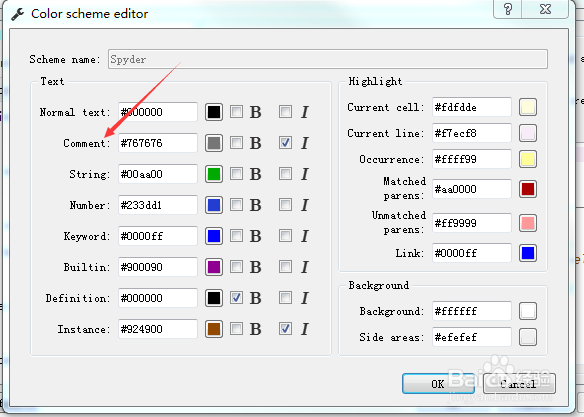This screenshot has width=584, height=417.
Task: Click the String green color swatch
Action: tap(214, 174)
